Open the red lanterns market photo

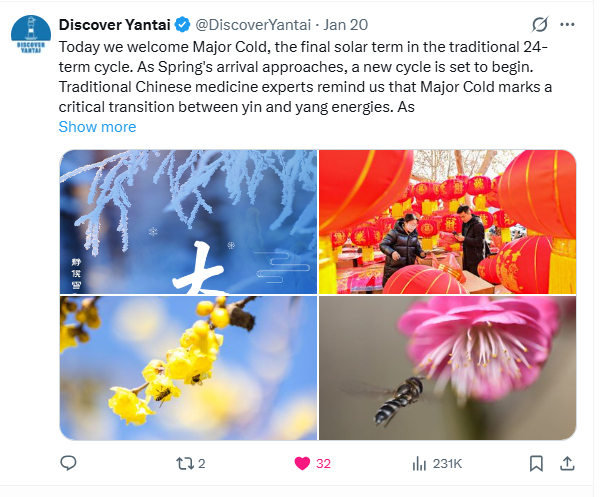pyautogui.click(x=448, y=222)
